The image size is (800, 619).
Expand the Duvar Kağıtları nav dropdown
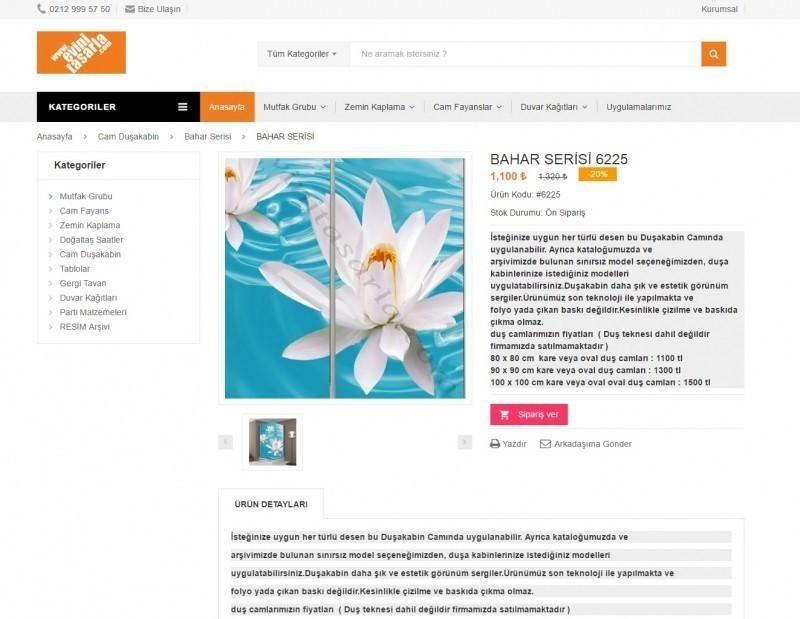pyautogui.click(x=554, y=107)
